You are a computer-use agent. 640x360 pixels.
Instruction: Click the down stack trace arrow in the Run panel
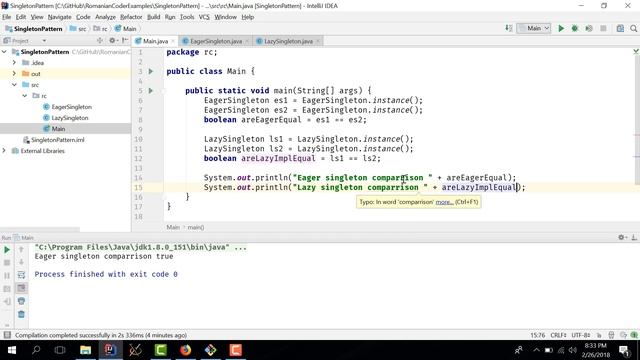pyautogui.click(x=21, y=262)
